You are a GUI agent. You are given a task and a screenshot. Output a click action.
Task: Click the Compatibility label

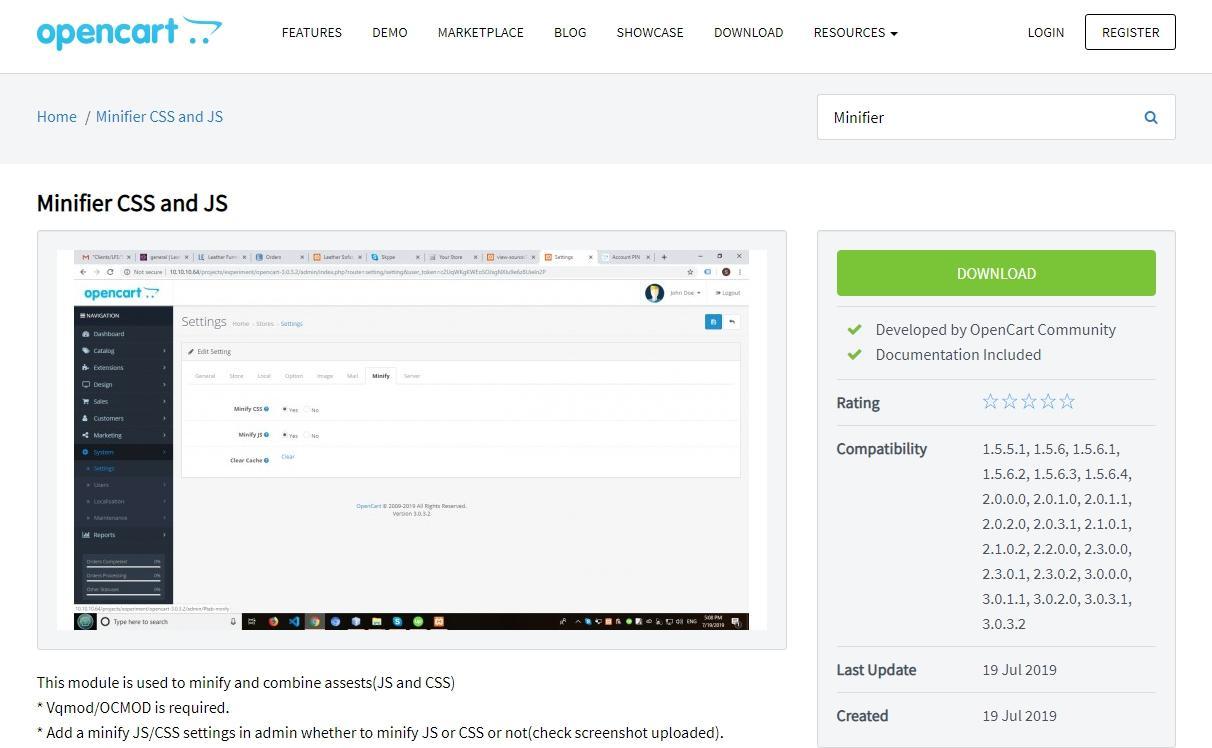point(882,449)
